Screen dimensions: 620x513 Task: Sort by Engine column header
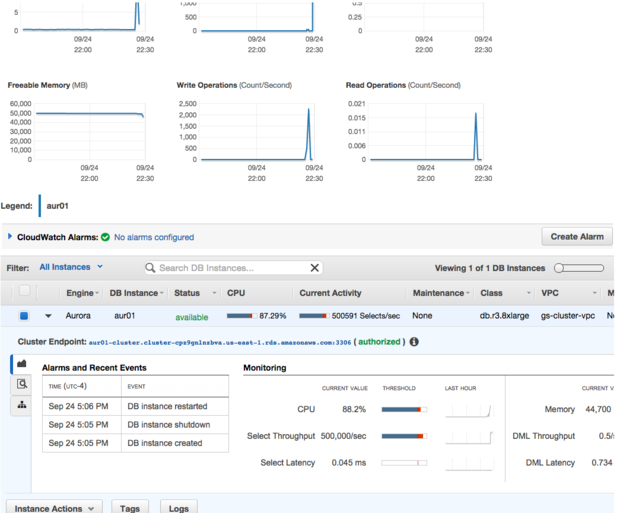pos(82,293)
